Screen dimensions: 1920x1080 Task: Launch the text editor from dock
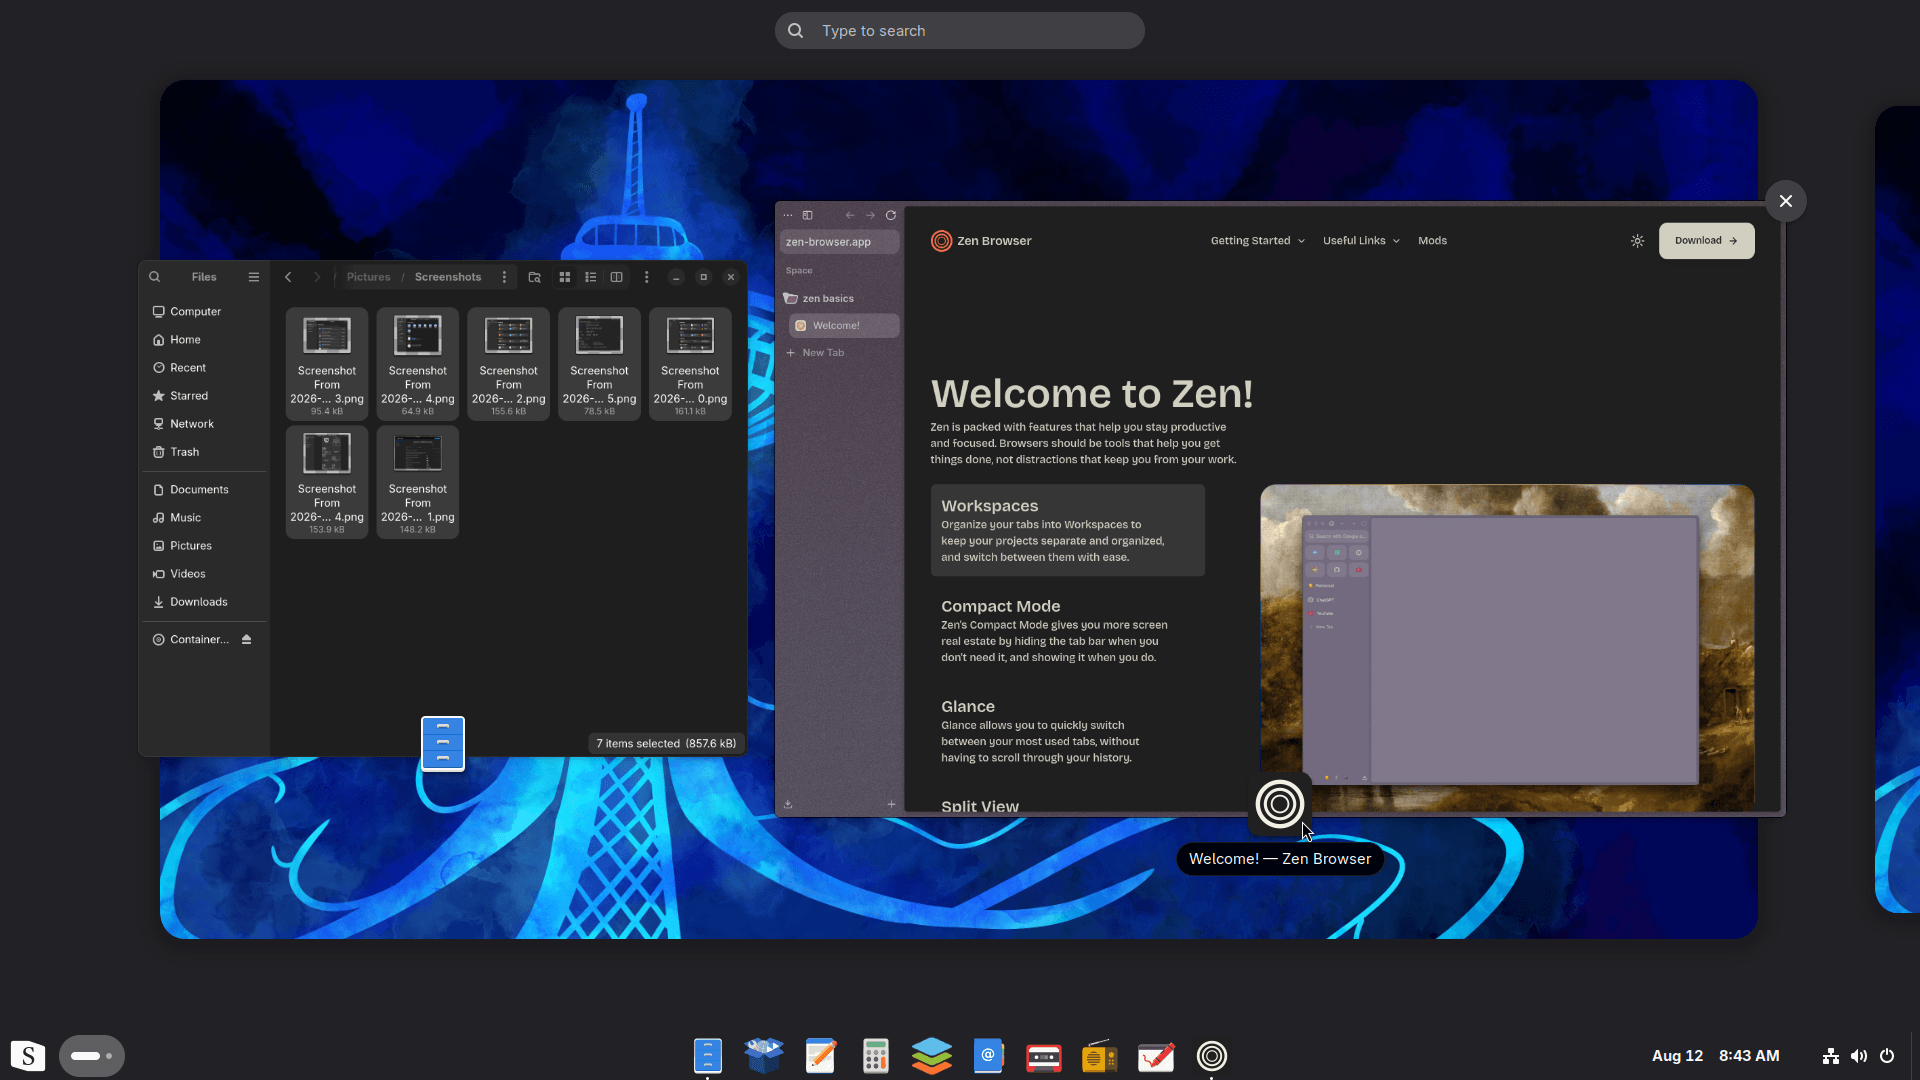coord(820,1056)
